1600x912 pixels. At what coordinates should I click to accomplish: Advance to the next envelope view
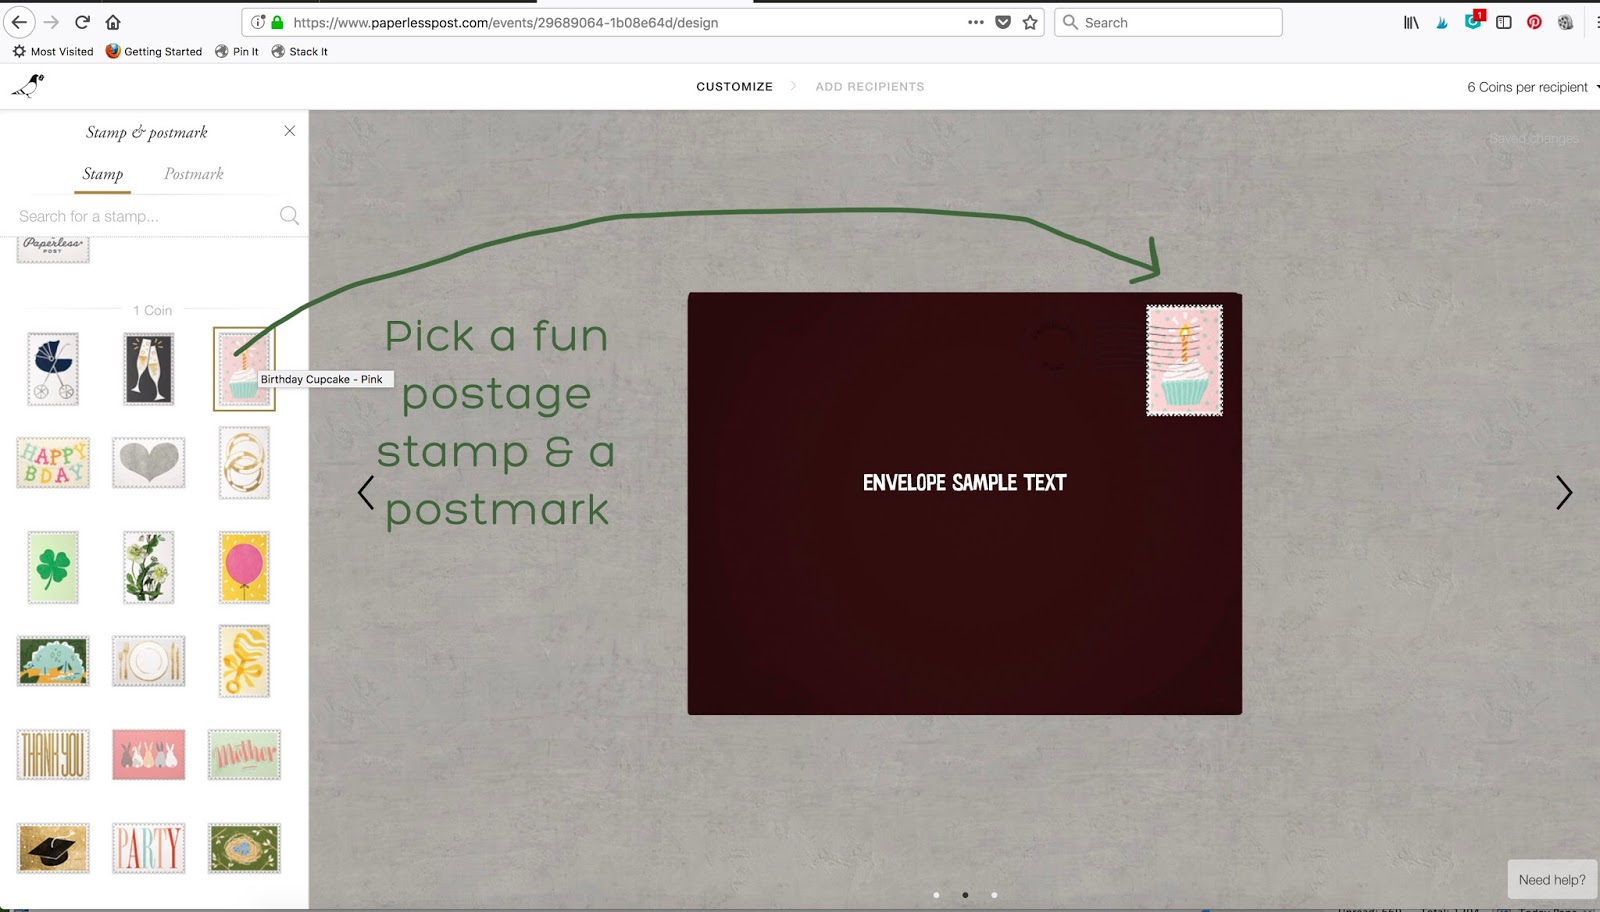(x=1563, y=493)
